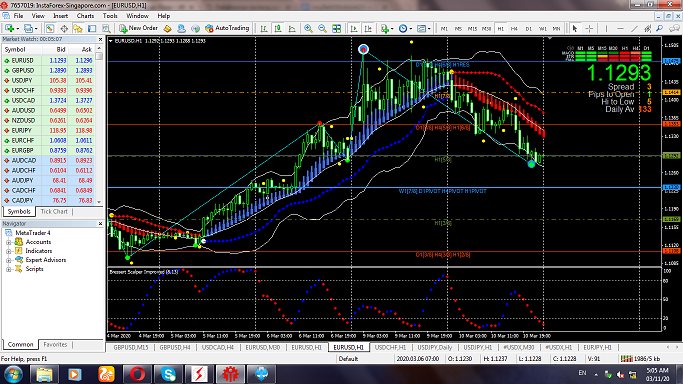This screenshot has width=683, height=384.
Task: Zoom out on the chart
Action: (x=322, y=28)
